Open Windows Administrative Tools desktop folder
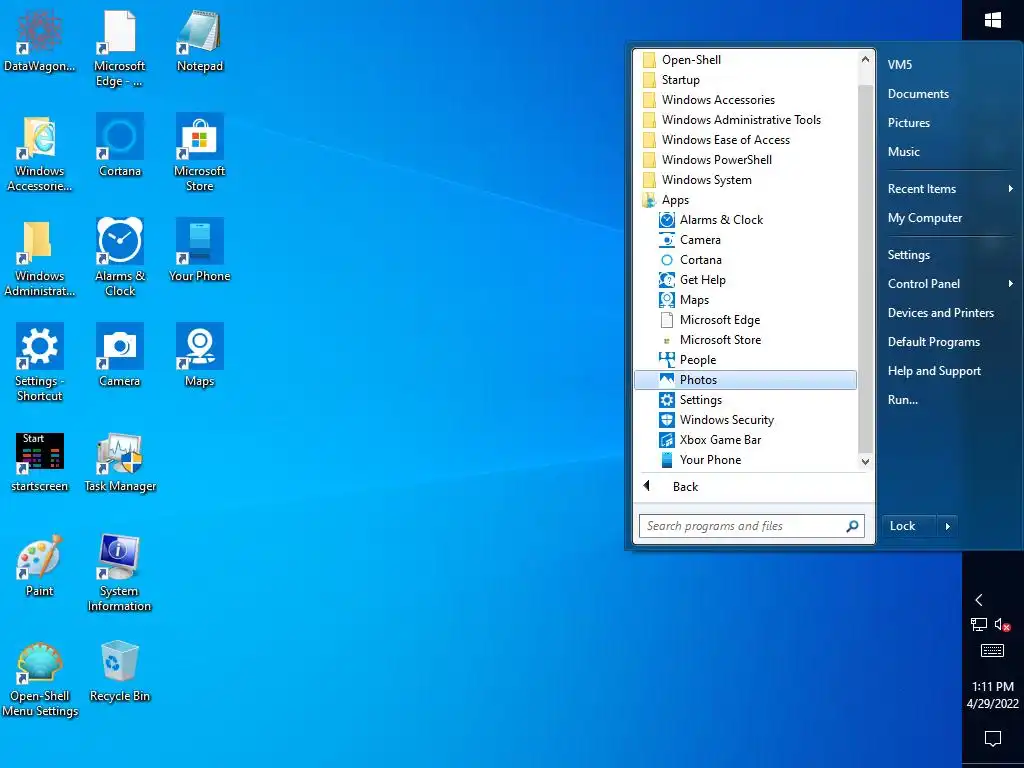The height and width of the screenshot is (768, 1024). click(x=39, y=258)
